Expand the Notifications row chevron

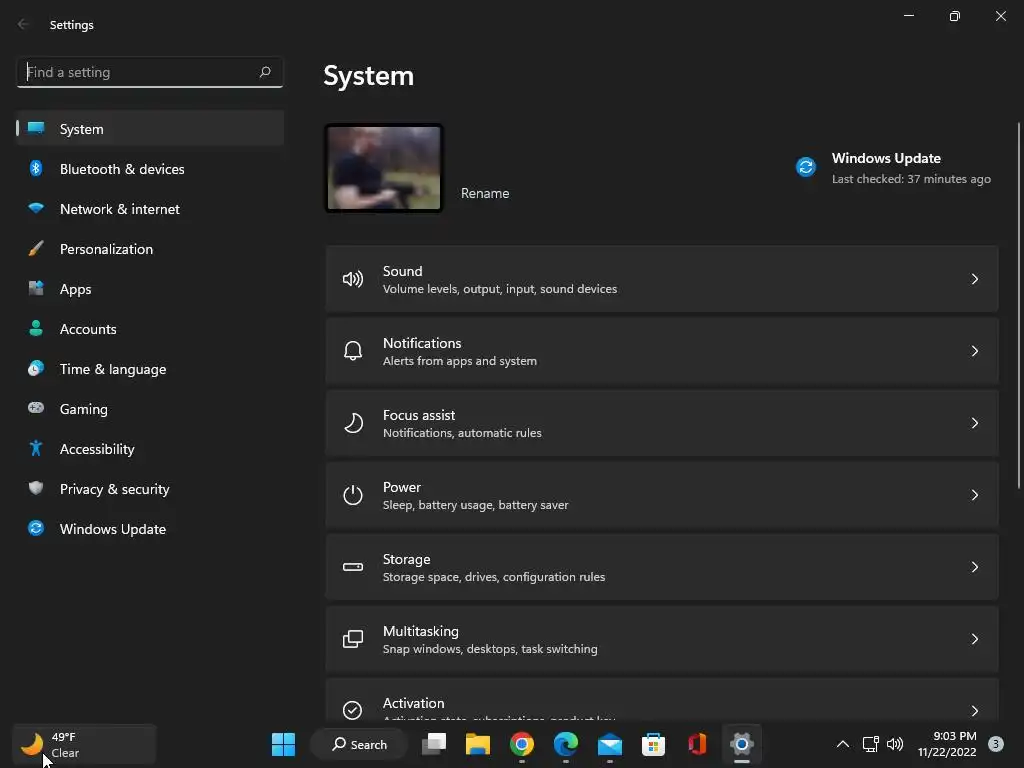974,351
